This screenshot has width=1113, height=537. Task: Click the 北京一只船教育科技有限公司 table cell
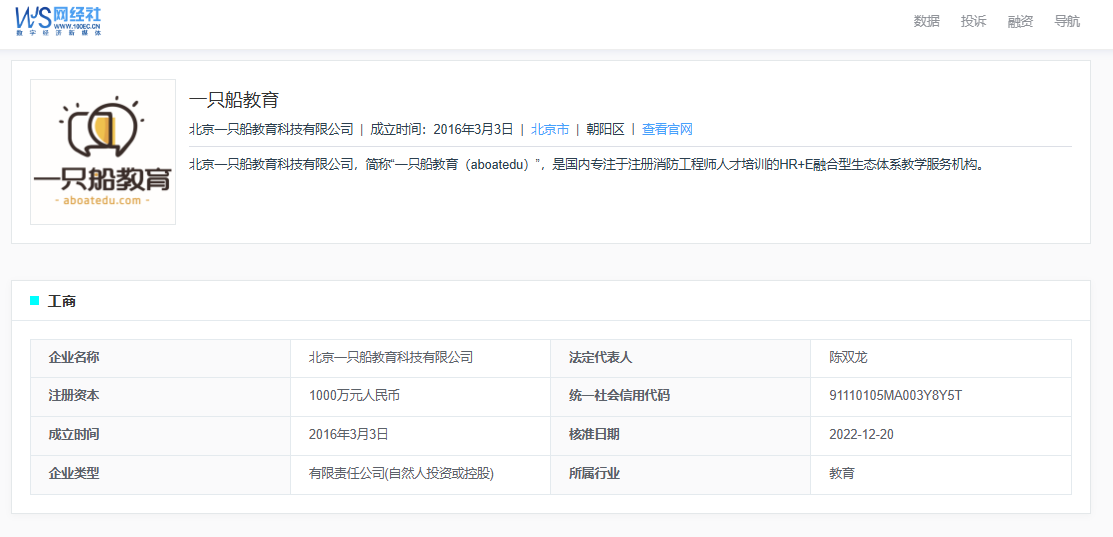(x=420, y=358)
